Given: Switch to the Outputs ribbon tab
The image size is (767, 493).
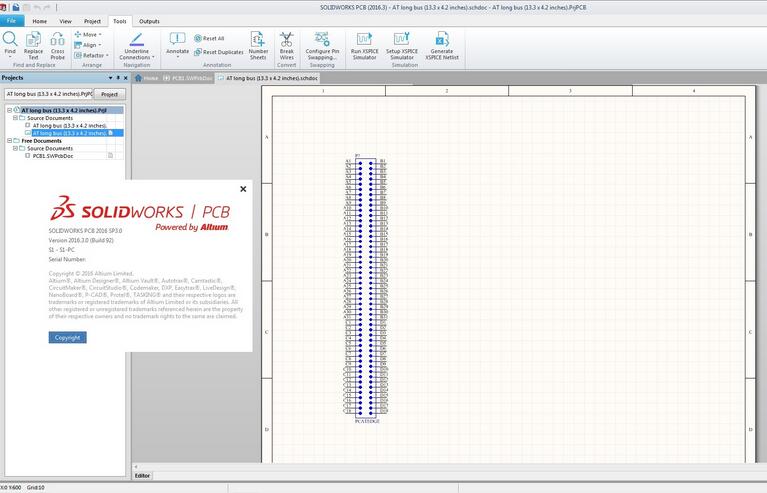Looking at the screenshot, I should (149, 21).
